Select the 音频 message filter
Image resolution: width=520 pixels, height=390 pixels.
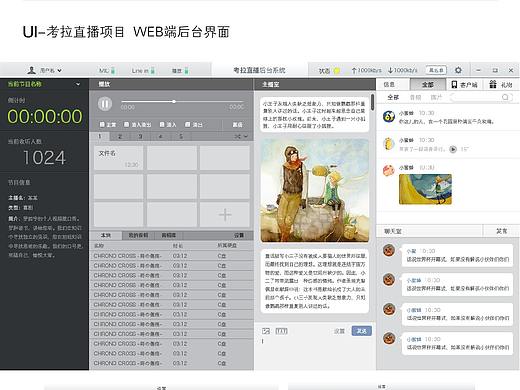click(x=415, y=97)
